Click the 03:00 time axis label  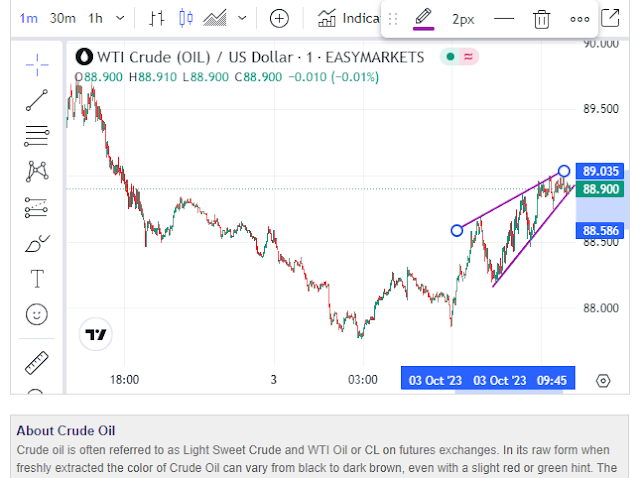click(x=362, y=380)
